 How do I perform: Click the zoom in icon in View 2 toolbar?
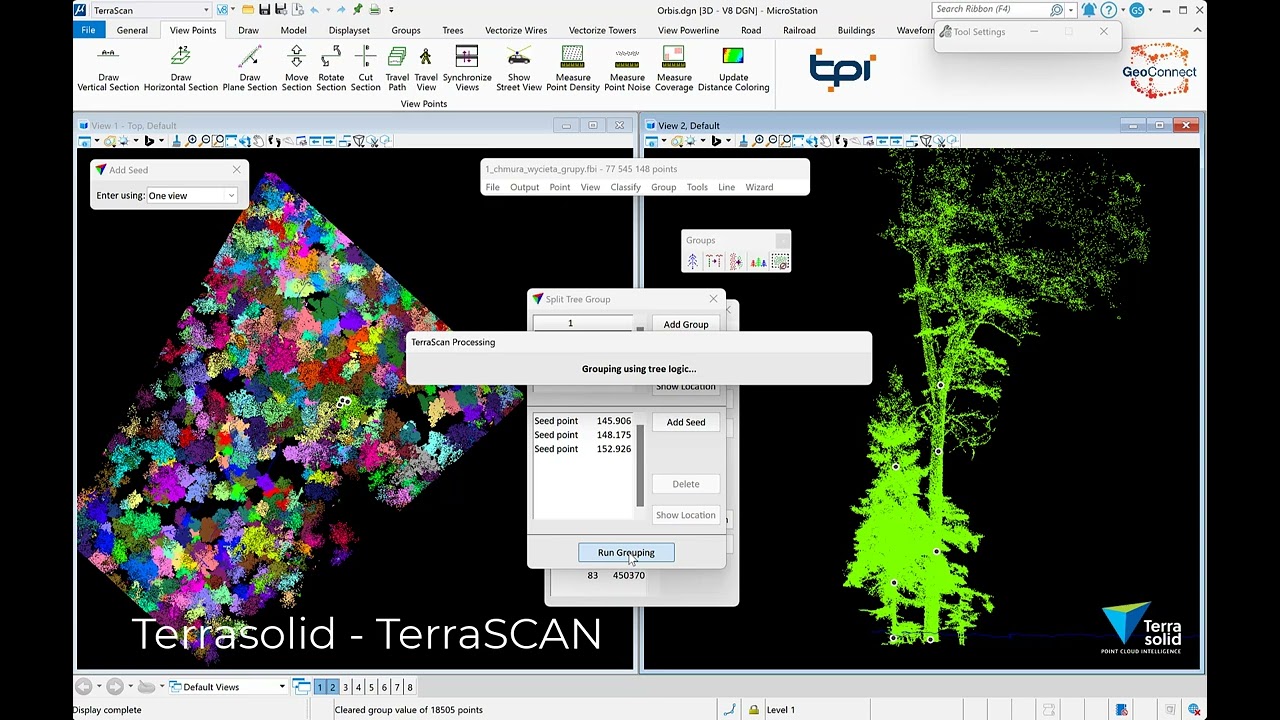point(759,141)
